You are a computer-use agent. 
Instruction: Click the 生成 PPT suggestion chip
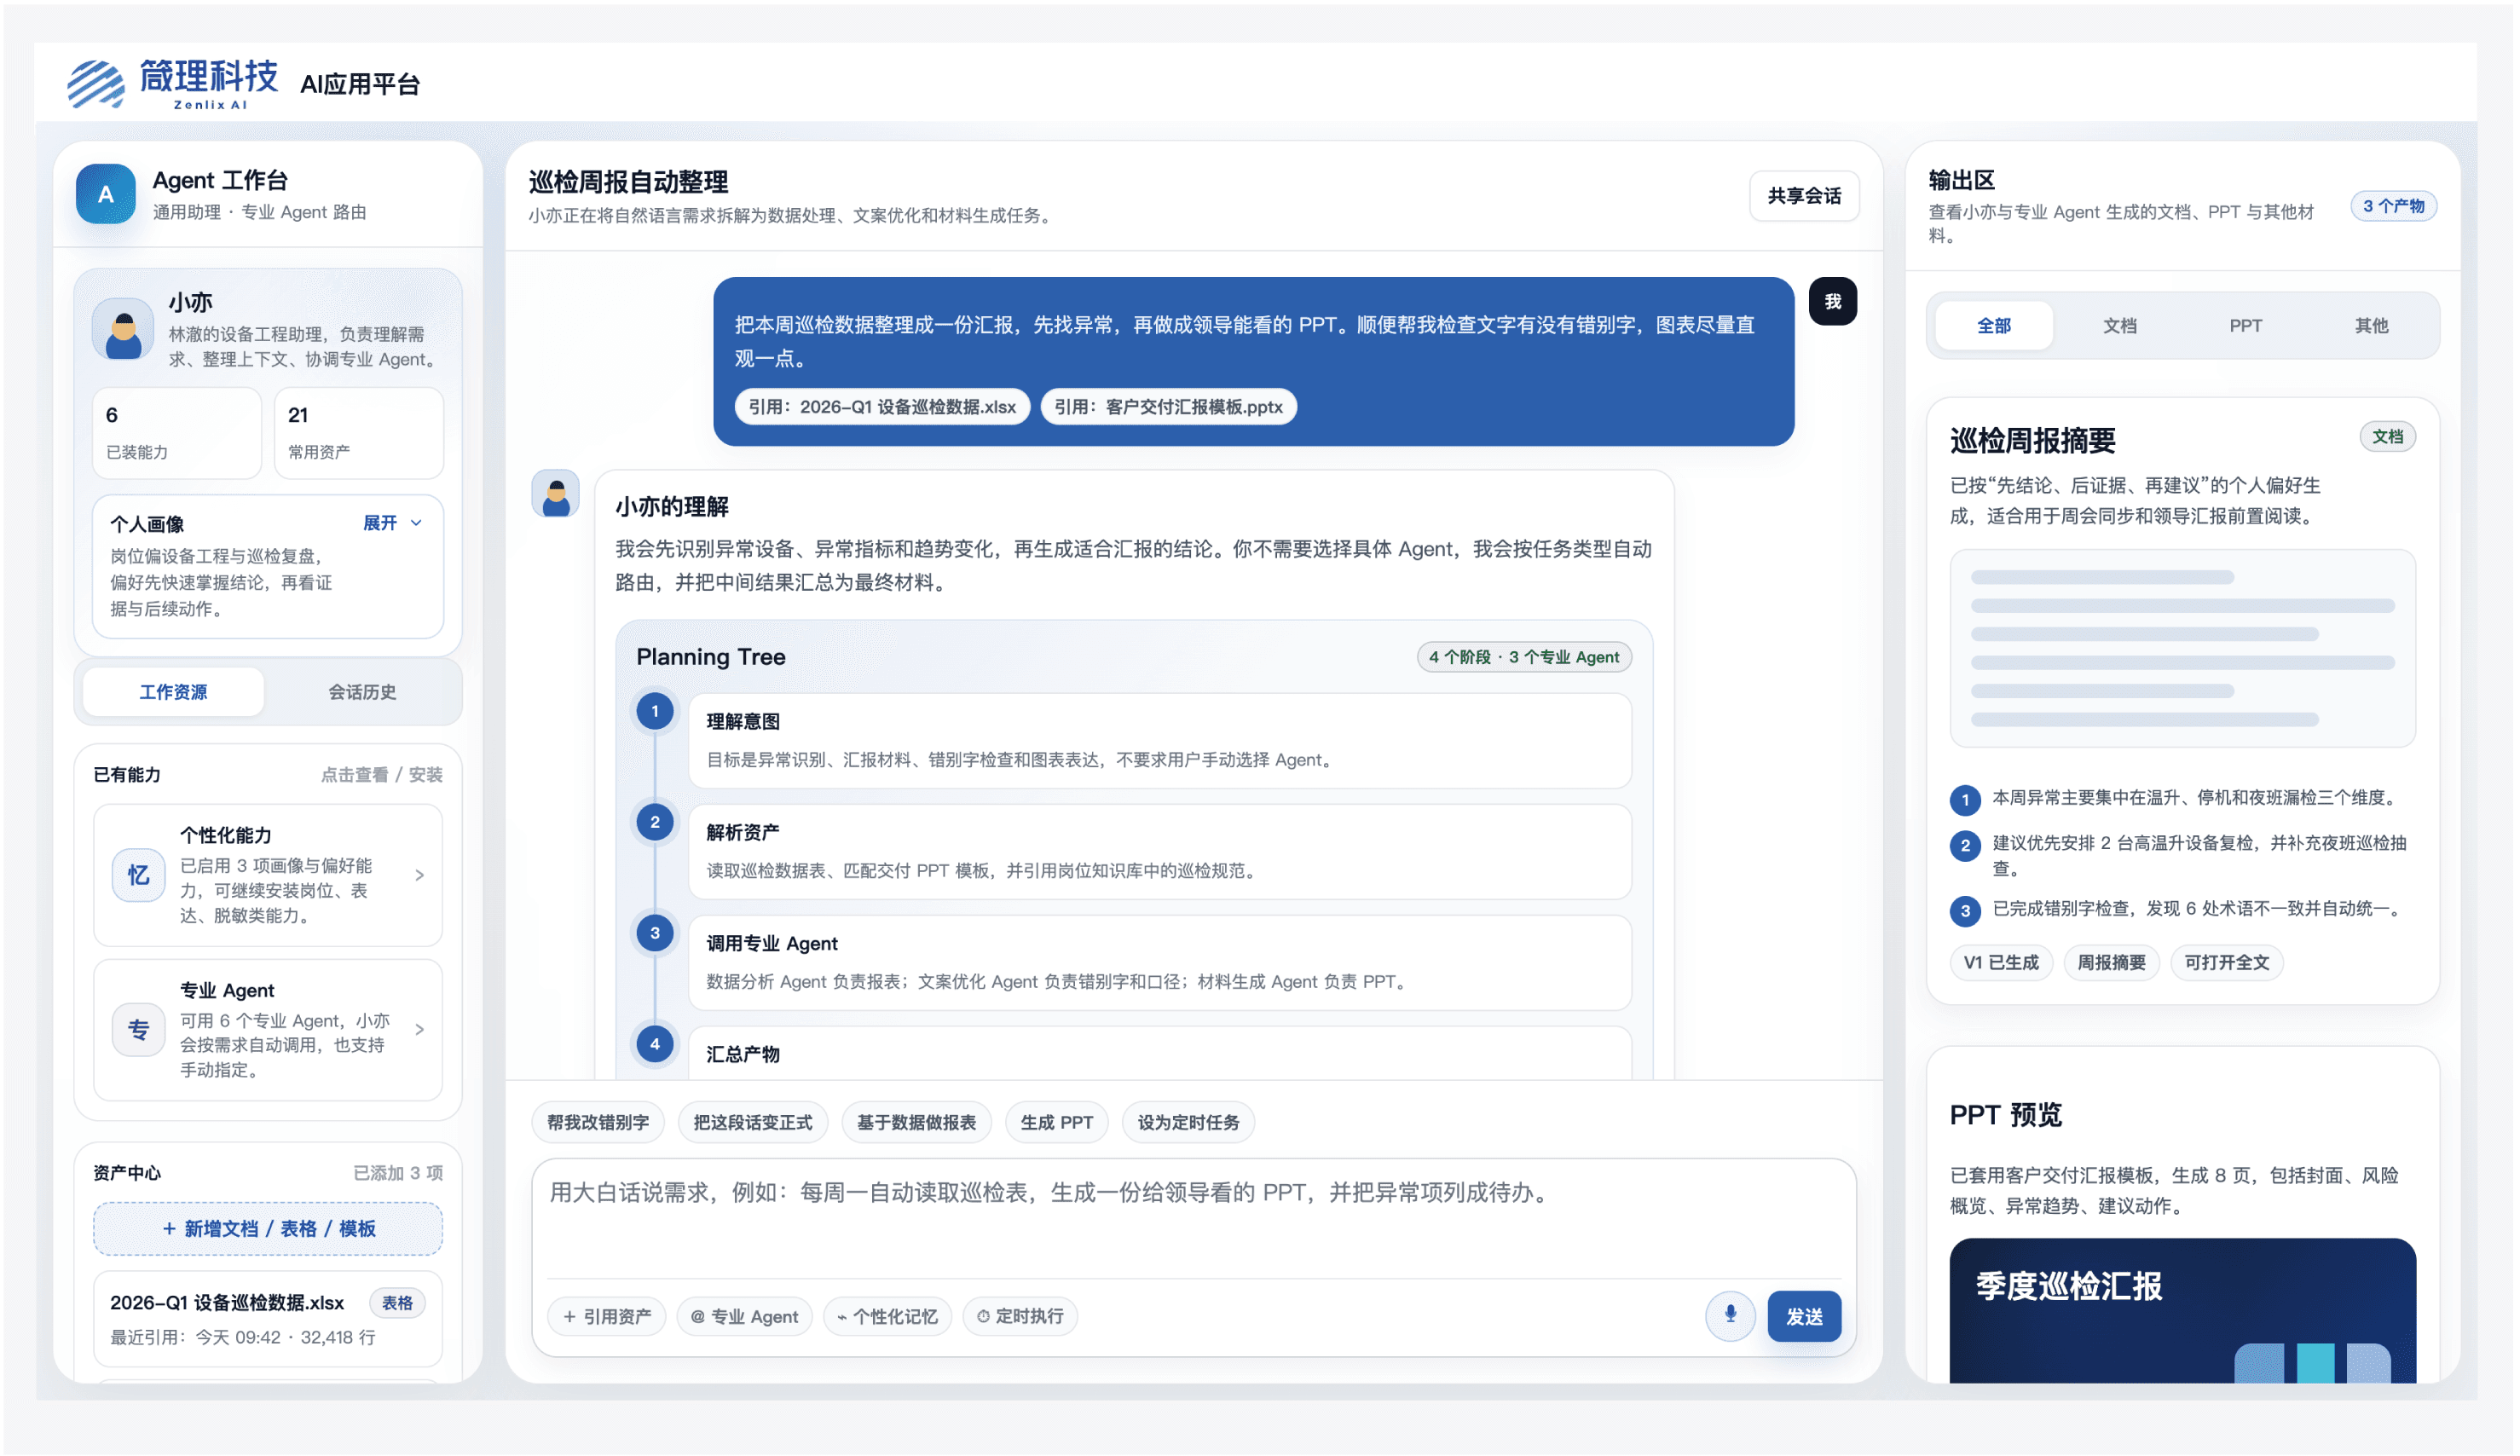click(x=1056, y=1122)
